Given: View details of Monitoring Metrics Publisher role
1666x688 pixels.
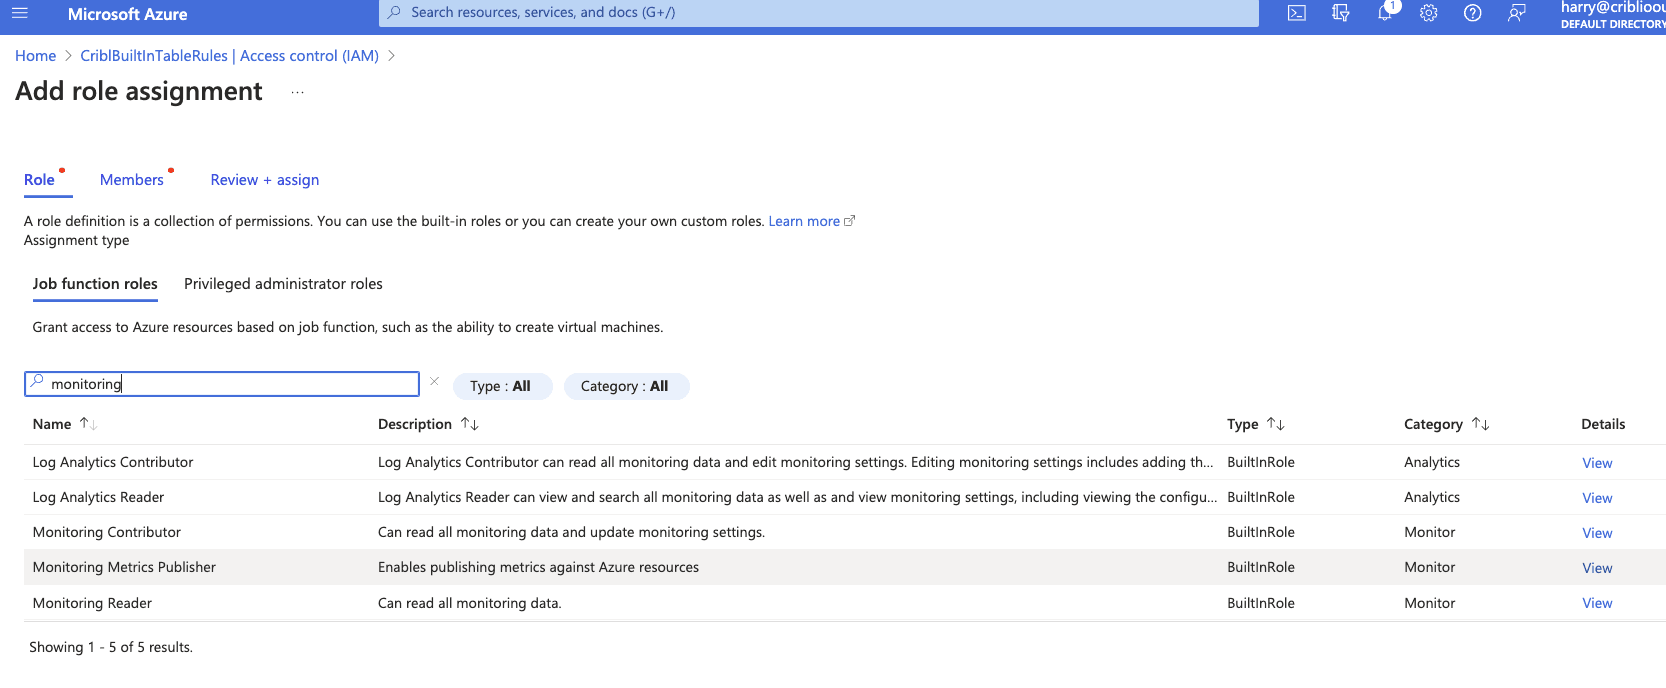Looking at the screenshot, I should pos(1596,568).
